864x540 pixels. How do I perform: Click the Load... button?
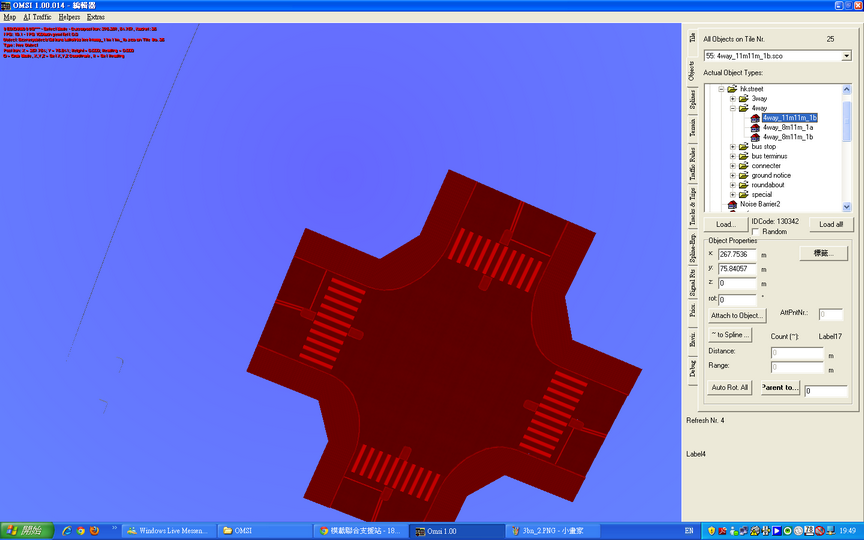point(726,224)
